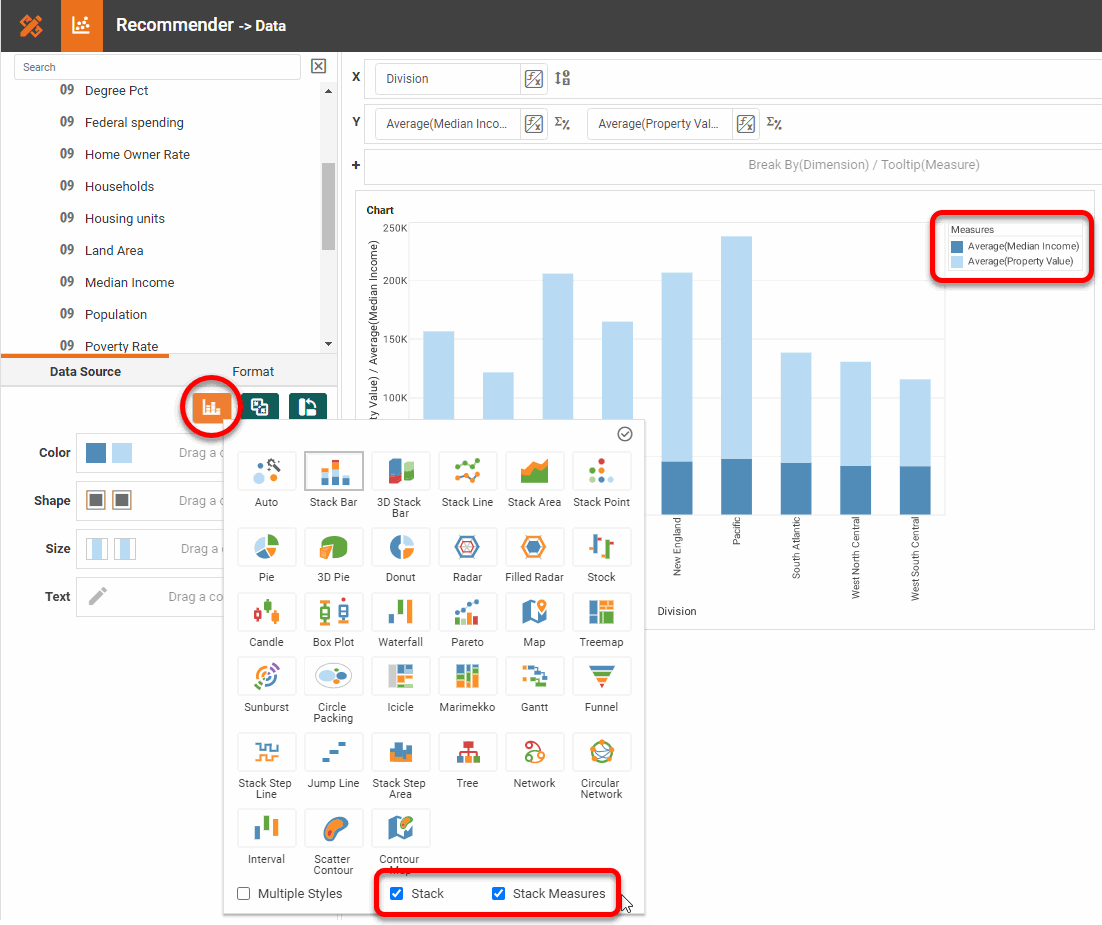Disable the Stack Measures checkbox
The image size is (1102, 925).
click(498, 893)
